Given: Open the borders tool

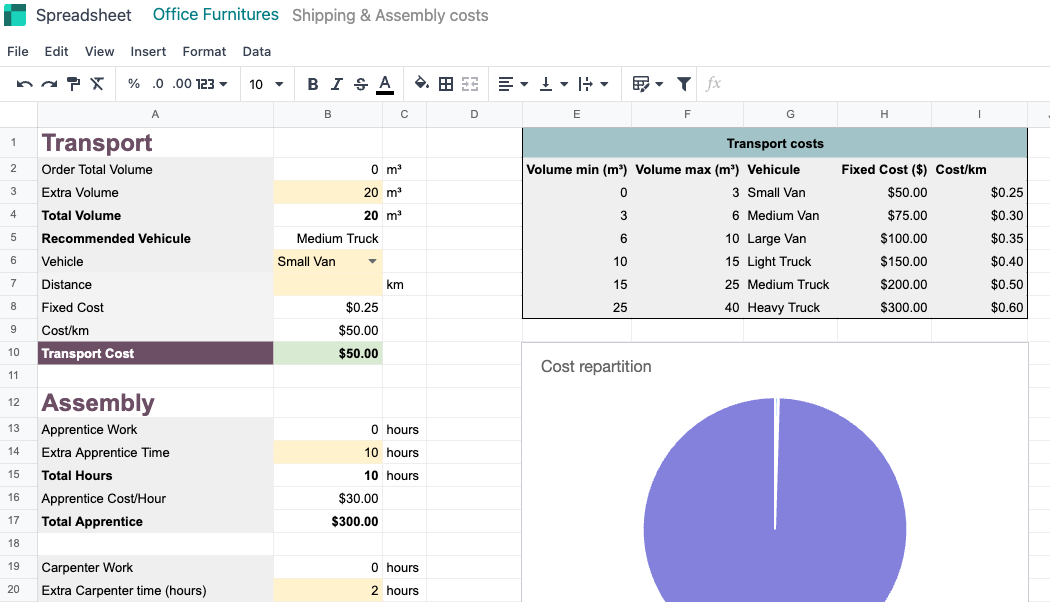Looking at the screenshot, I should tap(446, 84).
